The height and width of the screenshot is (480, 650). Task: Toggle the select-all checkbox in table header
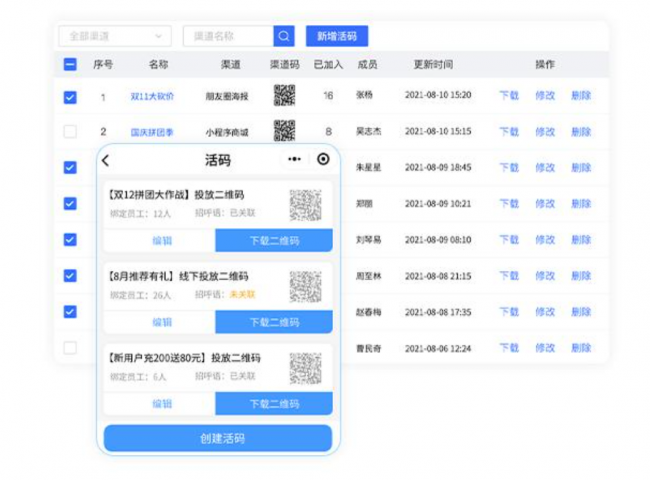[70, 64]
